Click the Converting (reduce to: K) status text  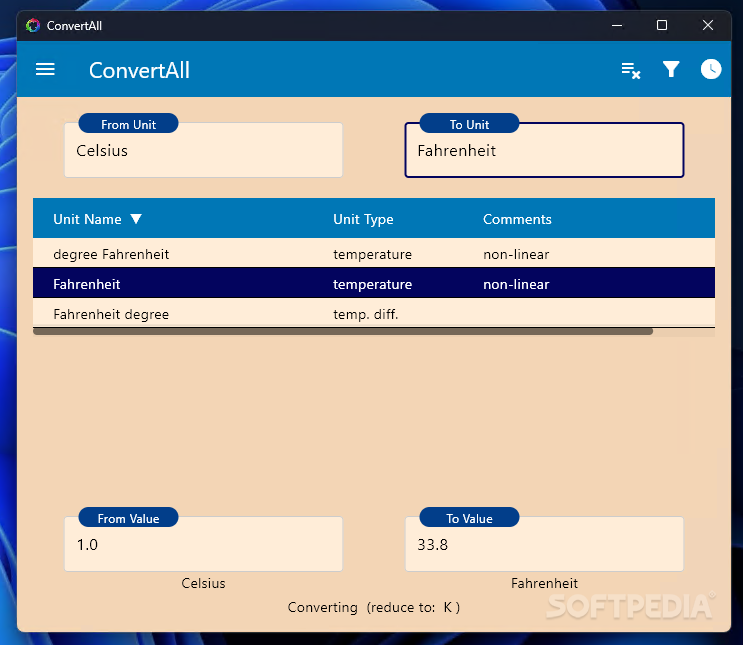click(x=373, y=607)
